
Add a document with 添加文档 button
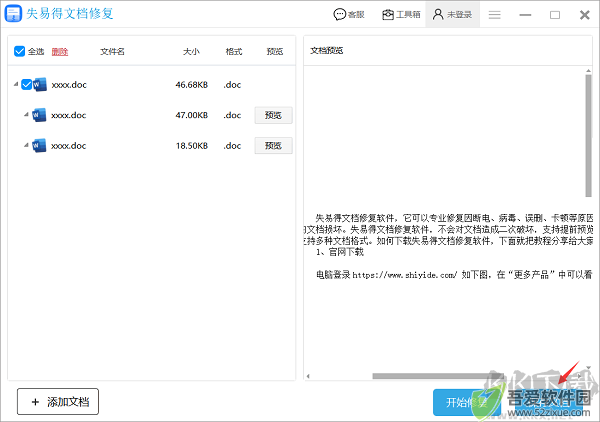coord(58,402)
